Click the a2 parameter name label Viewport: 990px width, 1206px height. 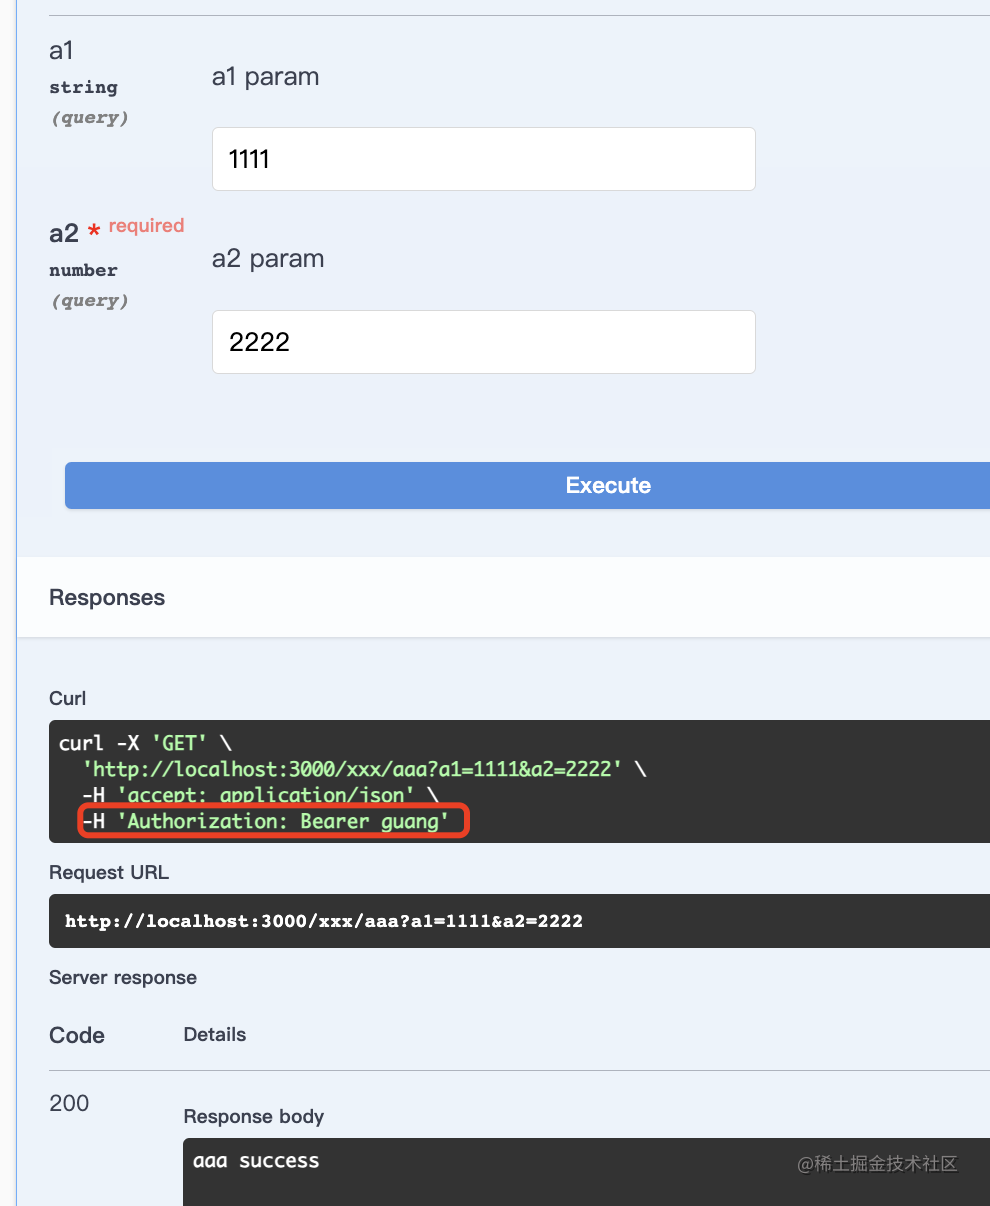click(63, 233)
